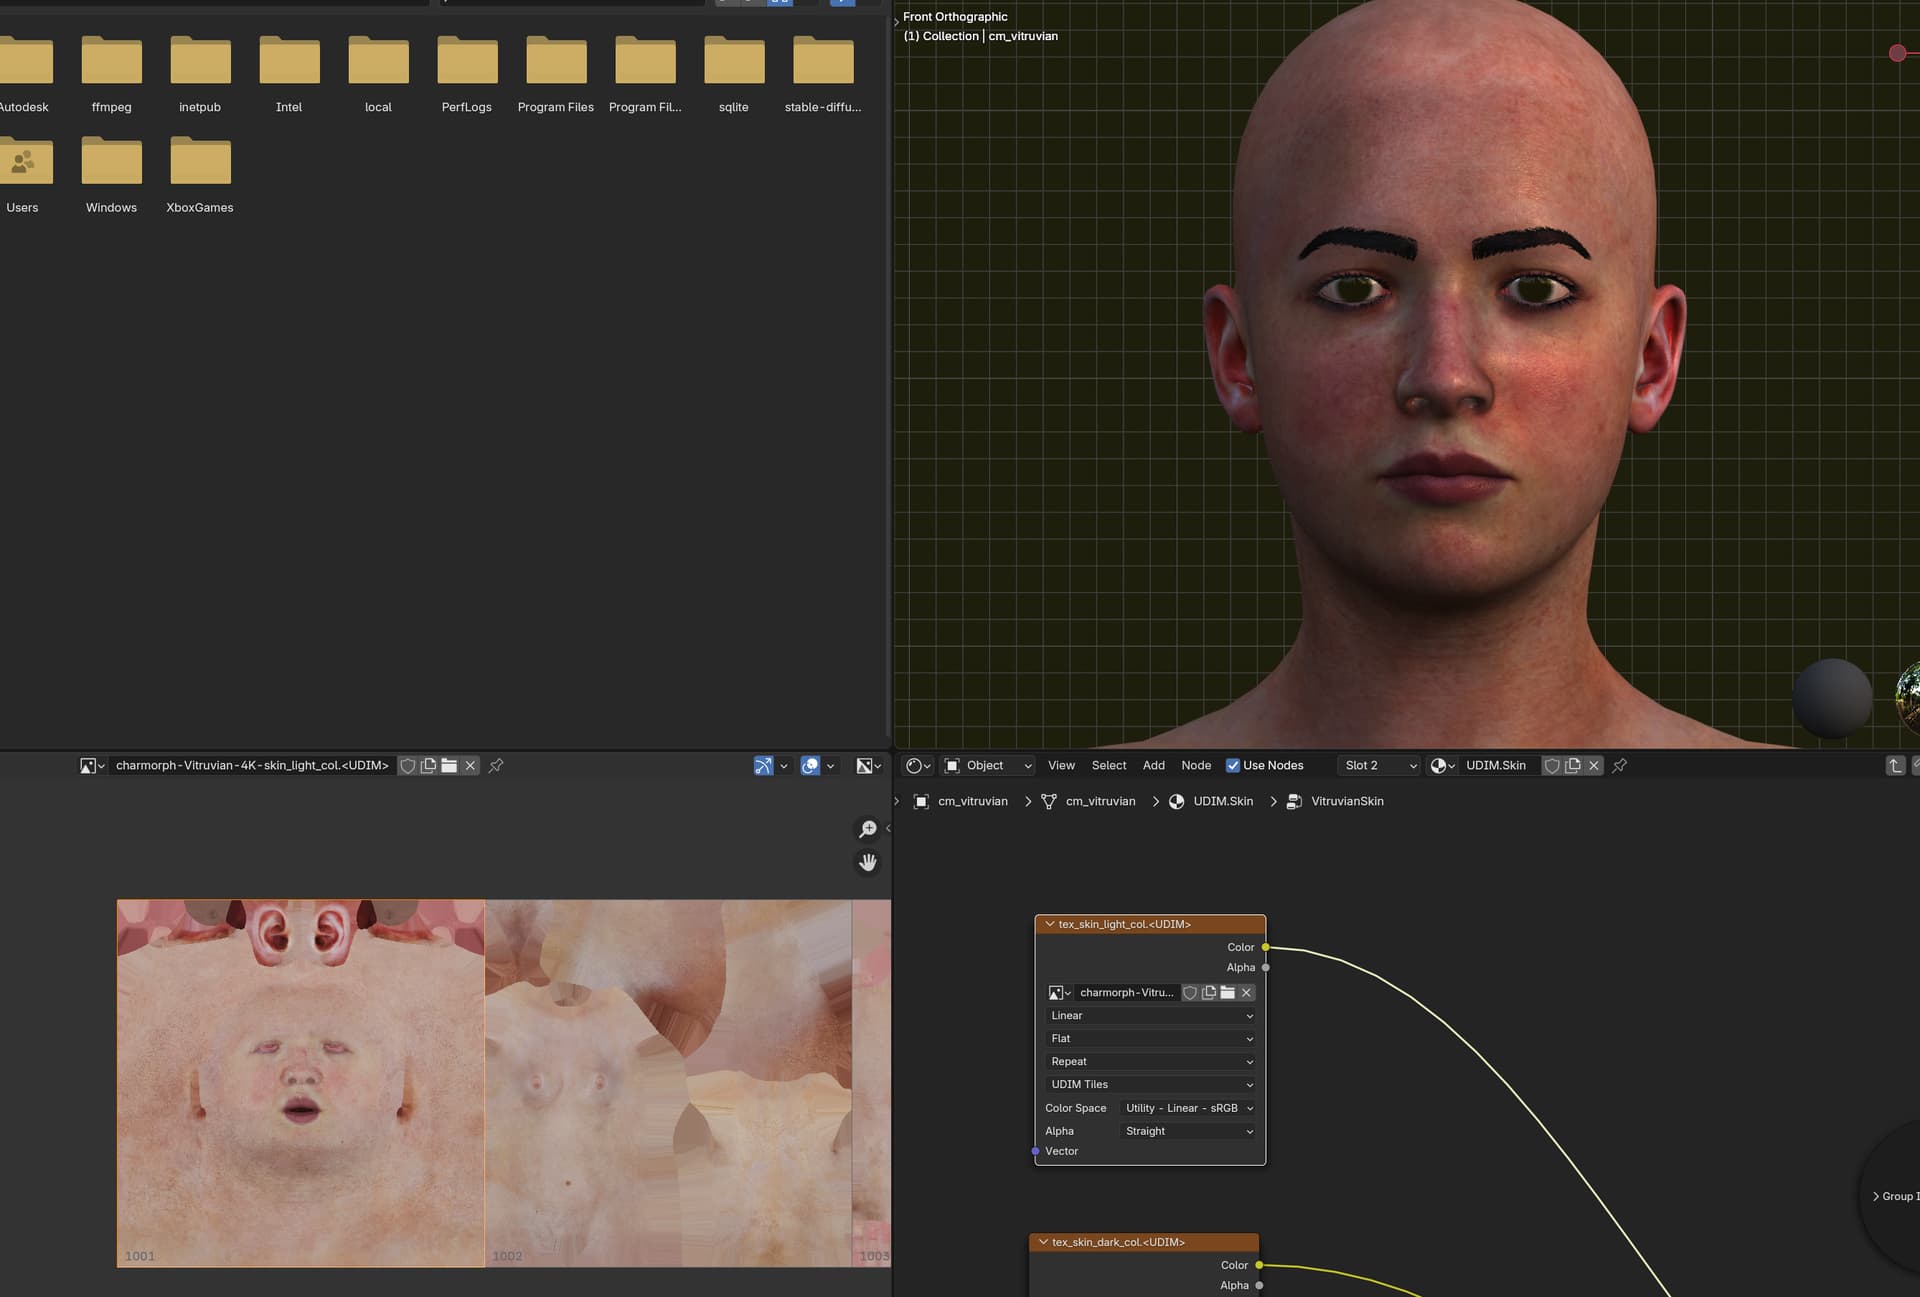The height and width of the screenshot is (1297, 1920).
Task: Open the Slot 2 material slot dropdown
Action: coord(1380,765)
